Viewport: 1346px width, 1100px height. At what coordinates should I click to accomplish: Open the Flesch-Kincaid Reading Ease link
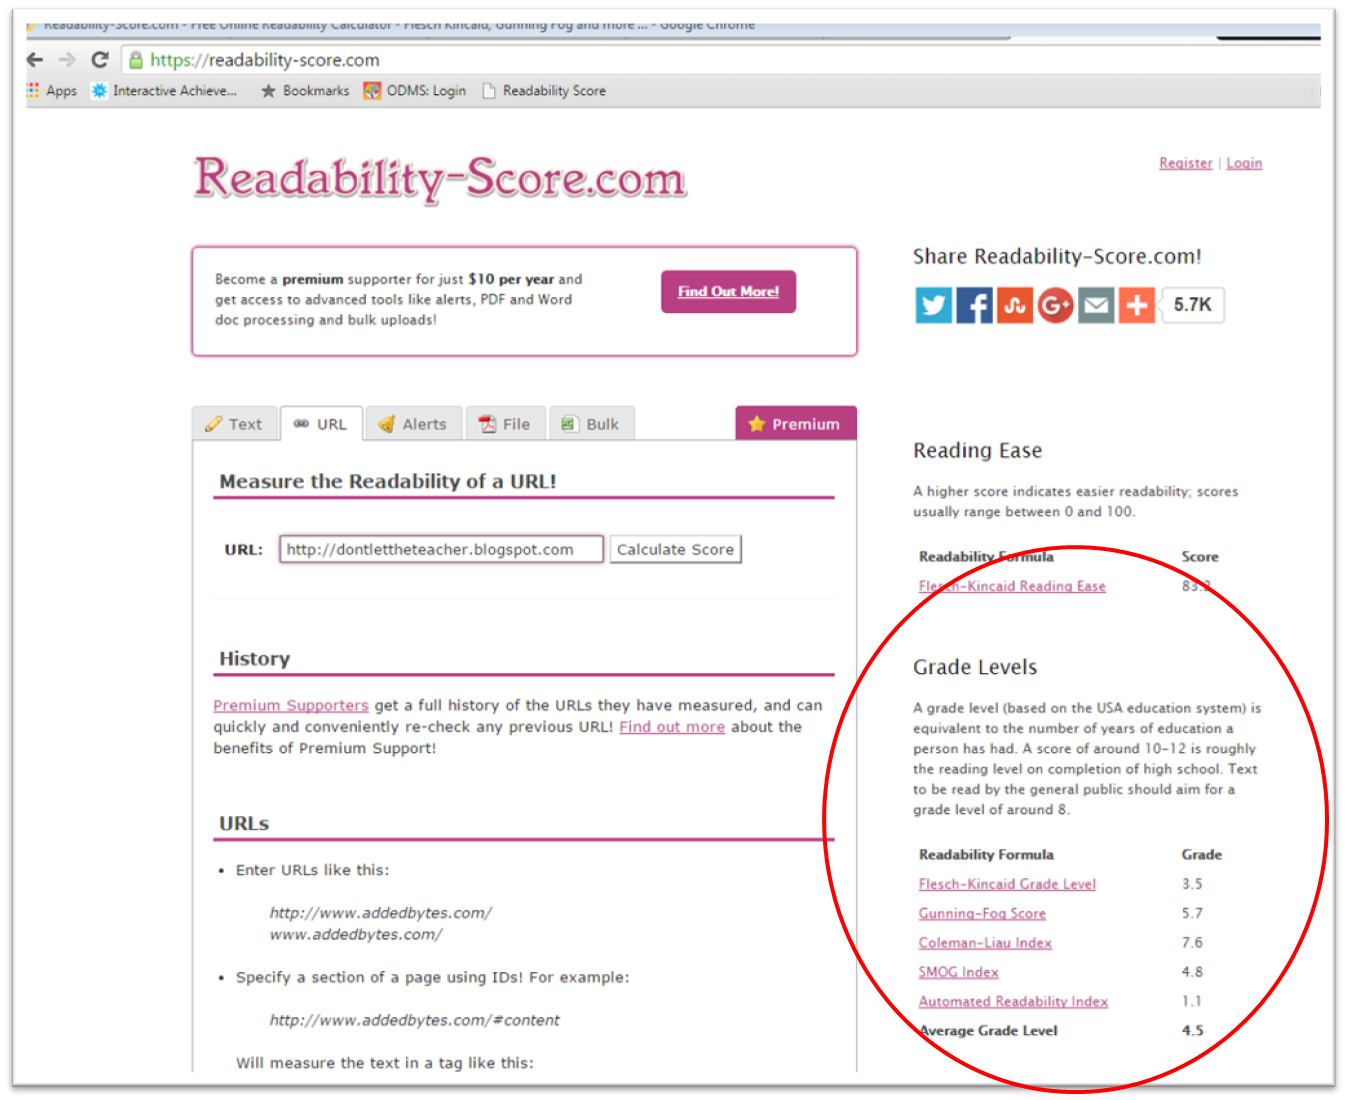[1012, 586]
